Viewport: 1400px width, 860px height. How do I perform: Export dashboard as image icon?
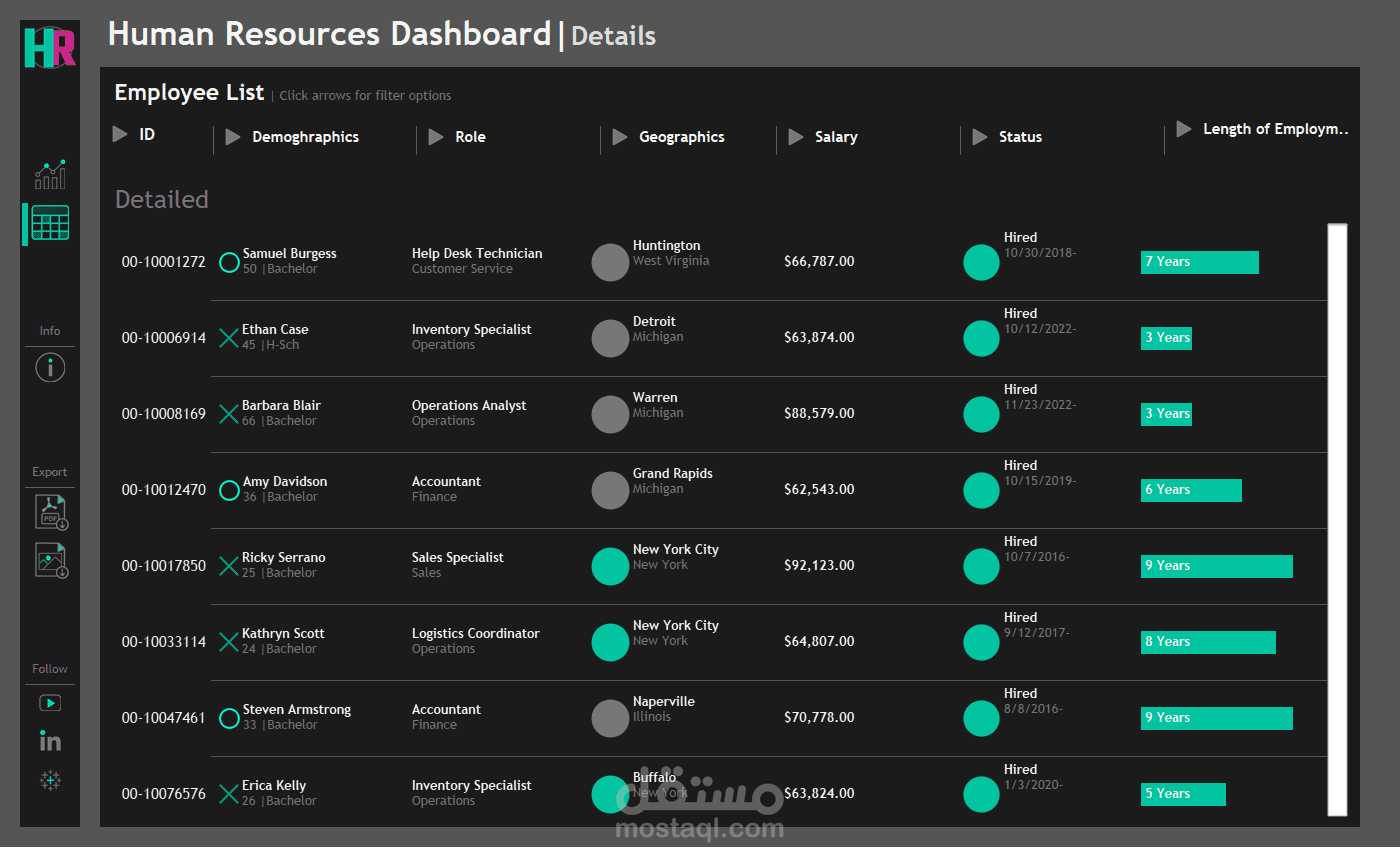pos(50,560)
